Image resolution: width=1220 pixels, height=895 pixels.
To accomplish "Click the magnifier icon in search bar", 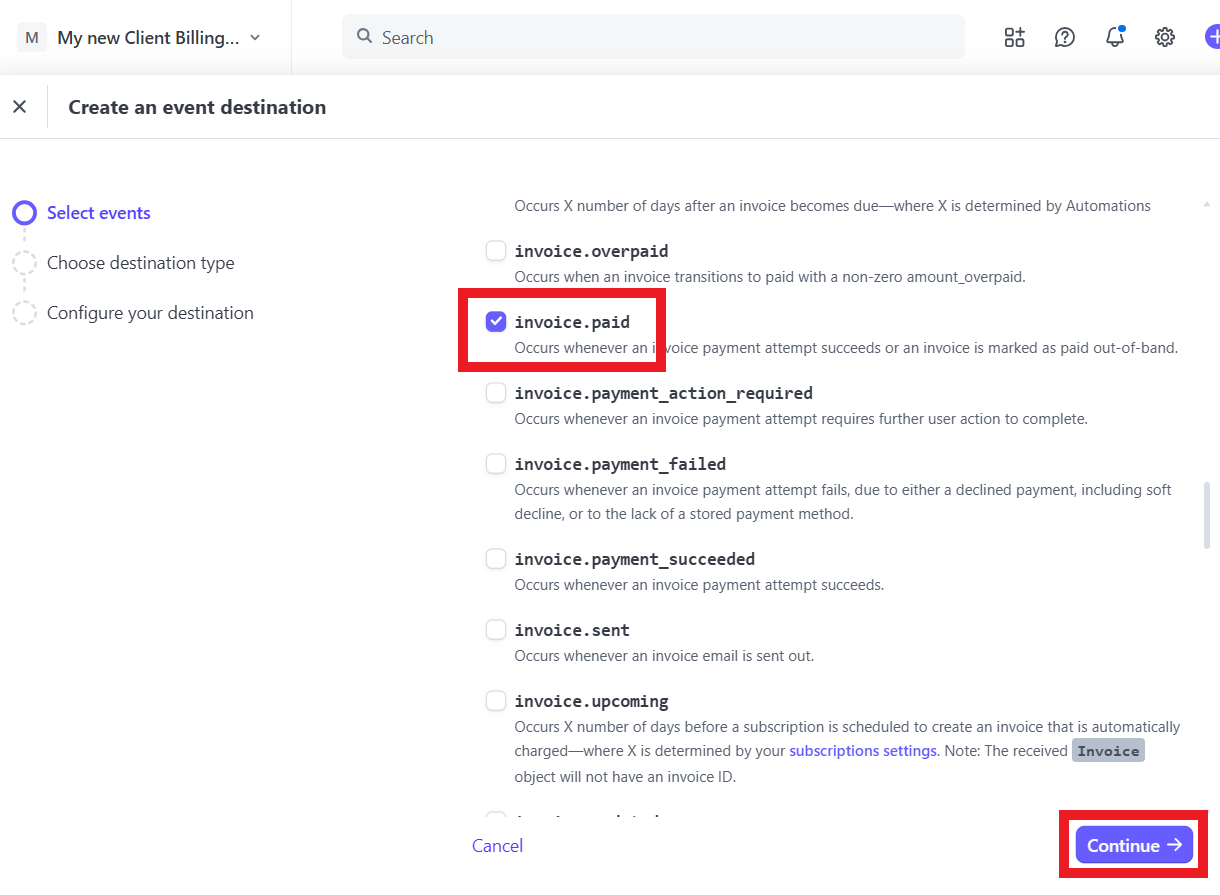I will click(x=364, y=37).
